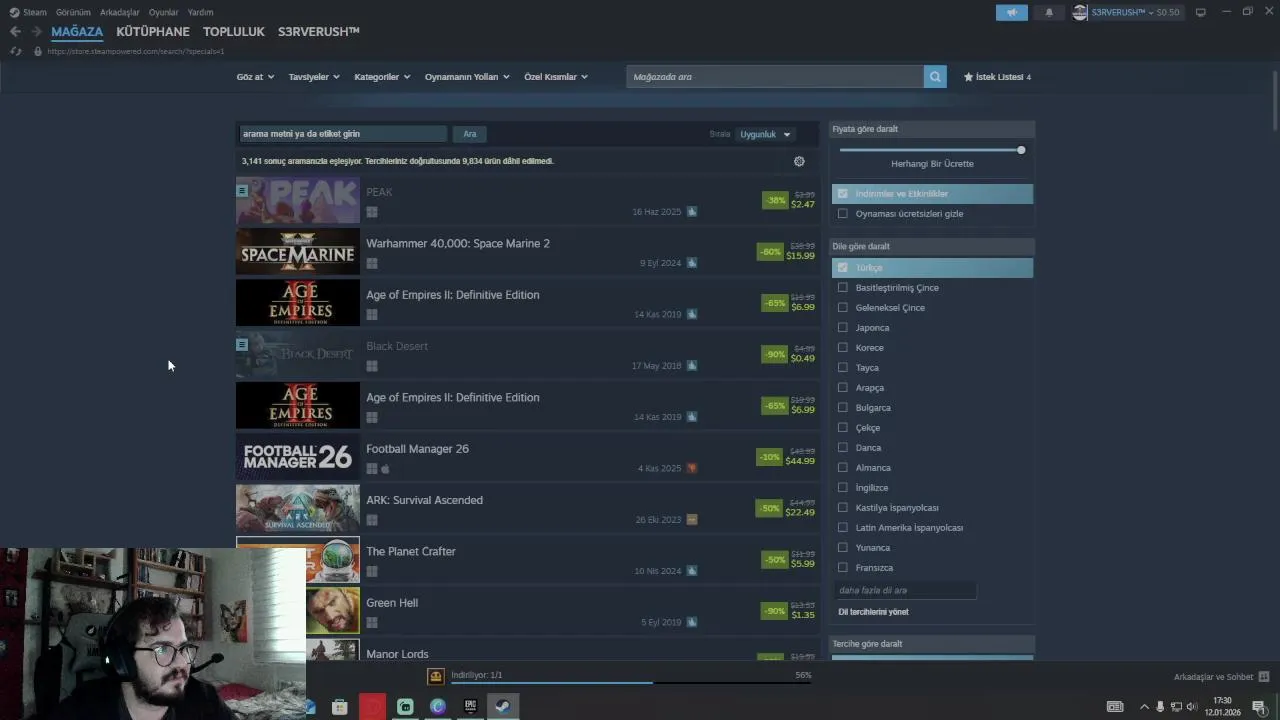Switch to the KÜTÜPHANE tab
The height and width of the screenshot is (720, 1280).
pyautogui.click(x=153, y=32)
